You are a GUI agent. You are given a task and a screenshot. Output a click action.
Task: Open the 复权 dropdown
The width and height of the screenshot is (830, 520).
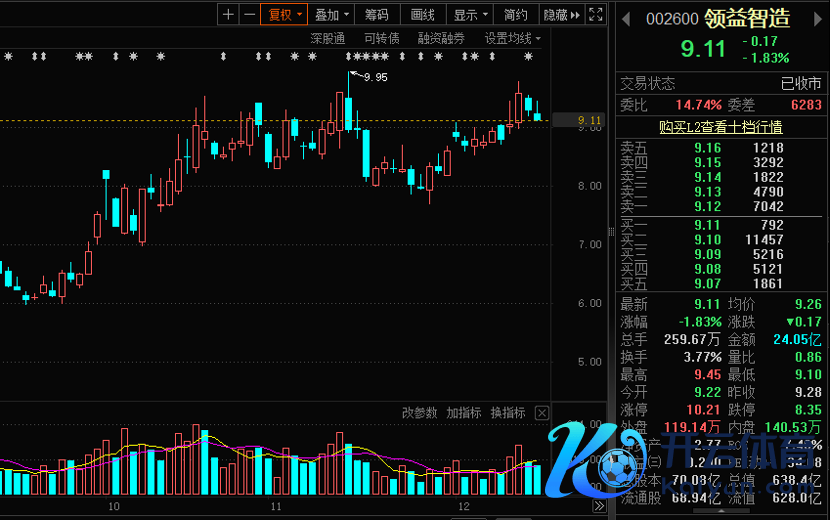click(283, 14)
